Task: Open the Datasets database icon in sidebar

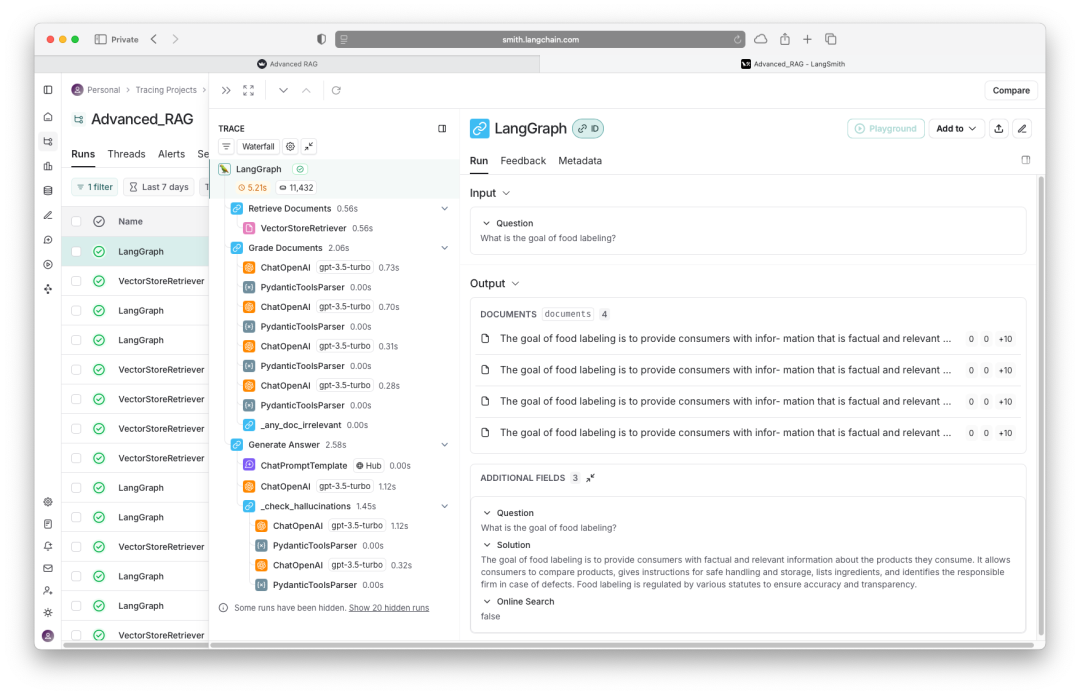Action: coord(48,191)
